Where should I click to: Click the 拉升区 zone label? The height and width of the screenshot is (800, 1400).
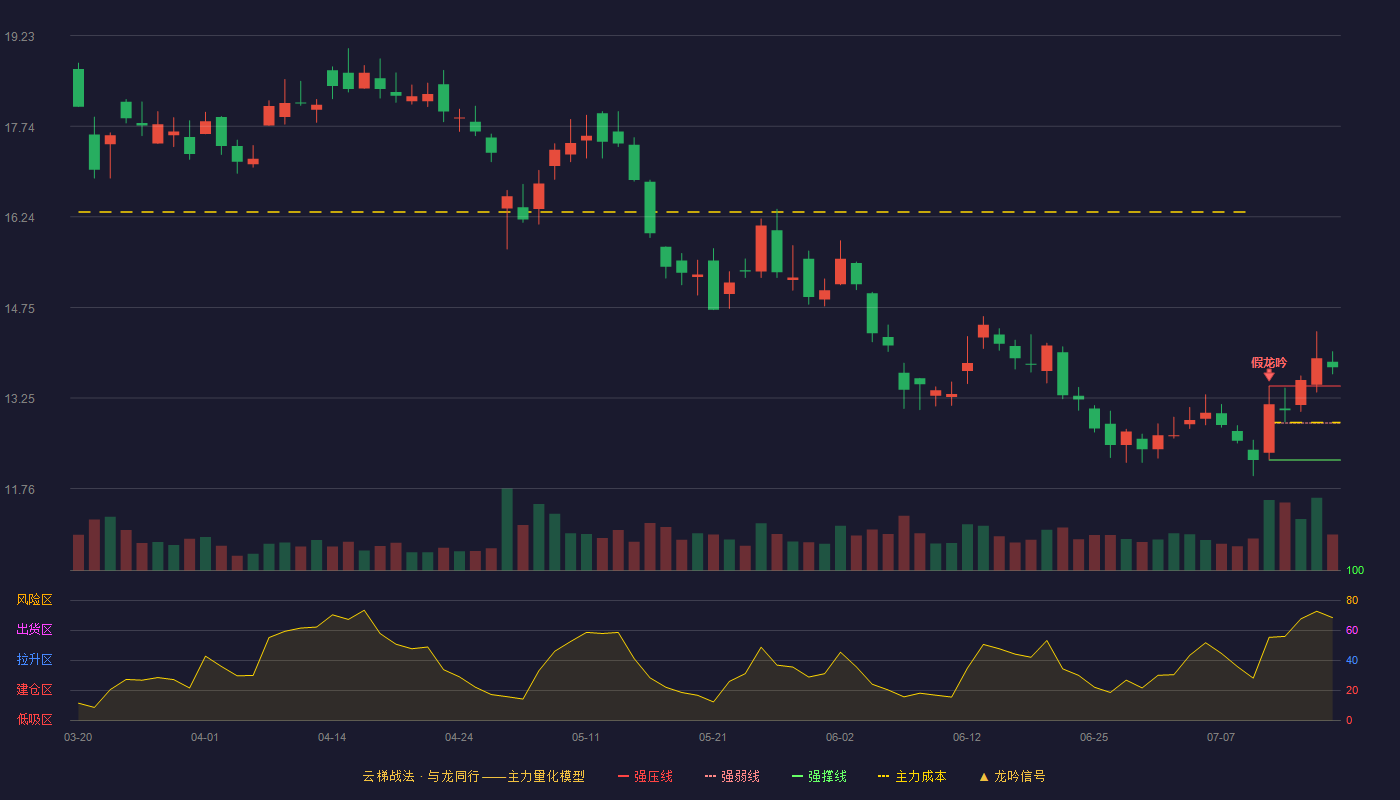point(34,660)
